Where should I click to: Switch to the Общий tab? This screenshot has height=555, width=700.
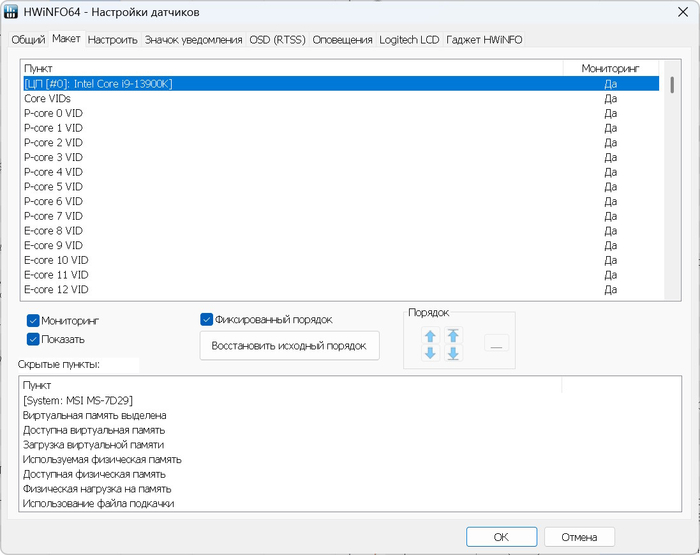coord(28,40)
